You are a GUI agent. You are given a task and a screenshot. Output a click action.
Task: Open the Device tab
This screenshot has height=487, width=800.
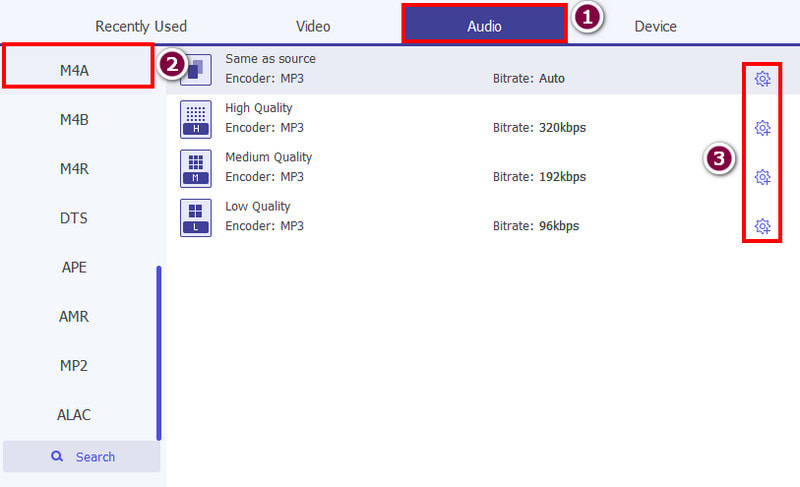[x=655, y=26]
